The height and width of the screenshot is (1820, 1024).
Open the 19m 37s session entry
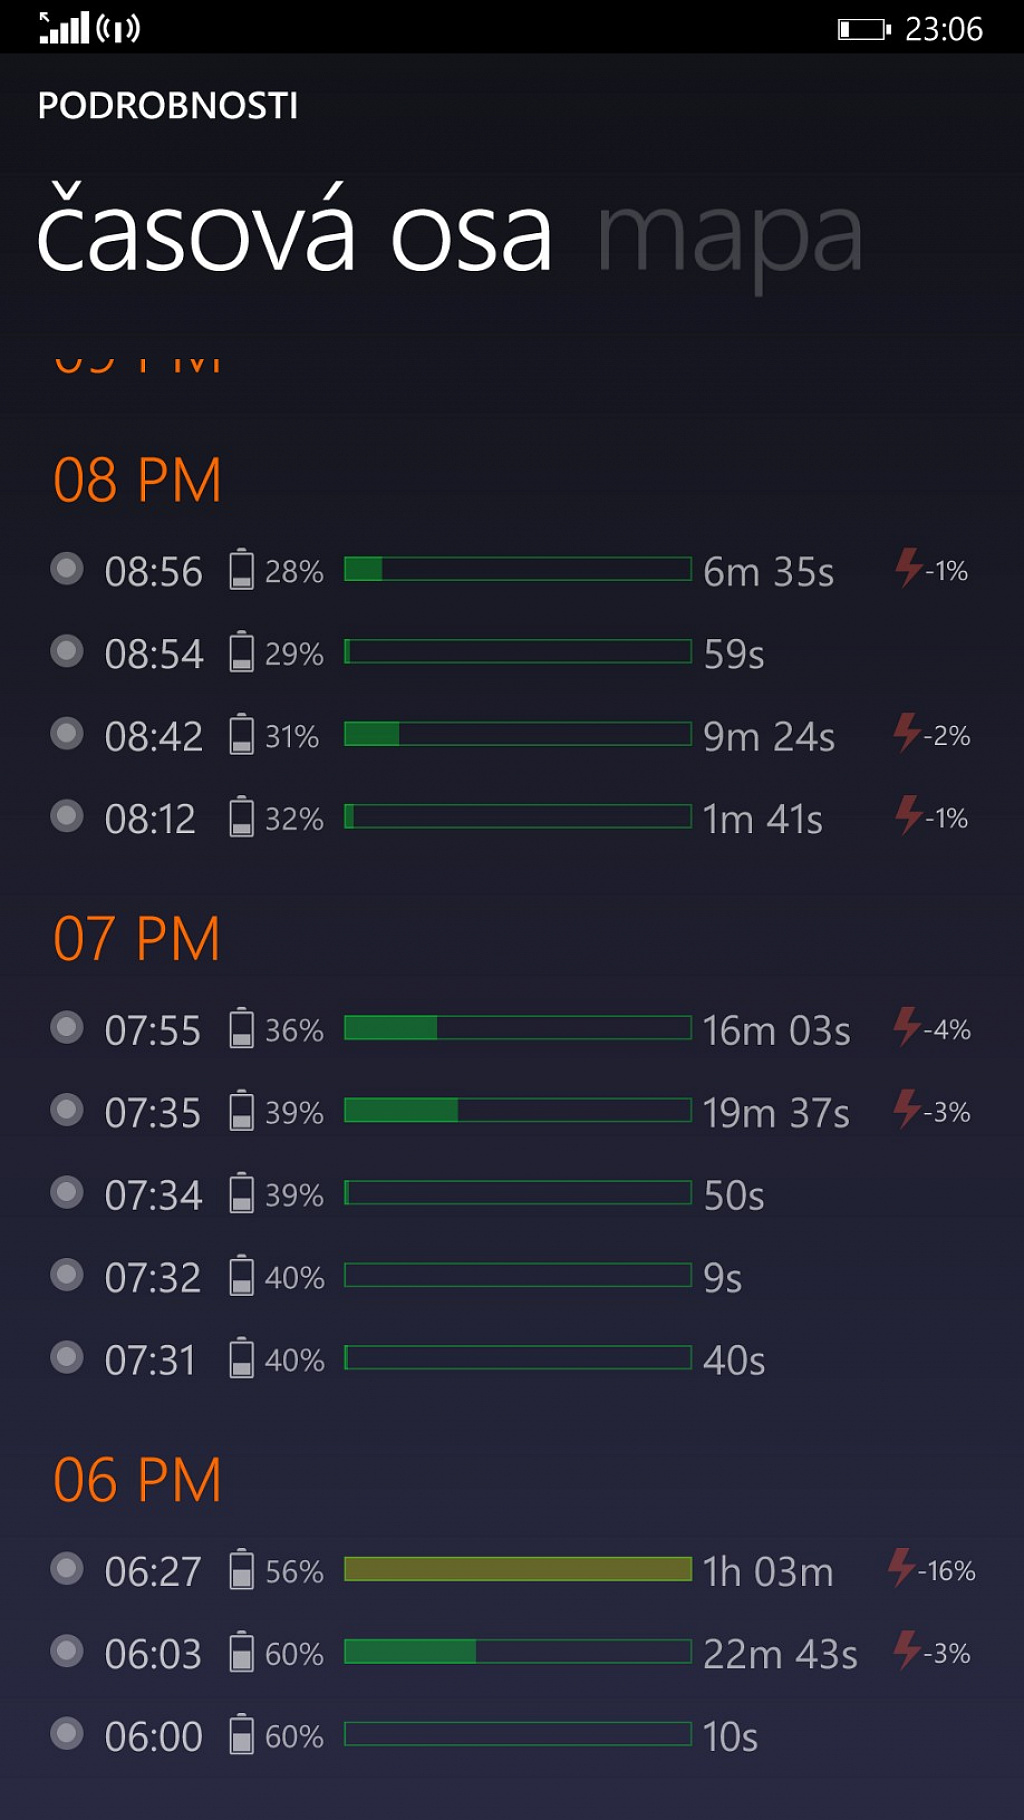tap(512, 1111)
